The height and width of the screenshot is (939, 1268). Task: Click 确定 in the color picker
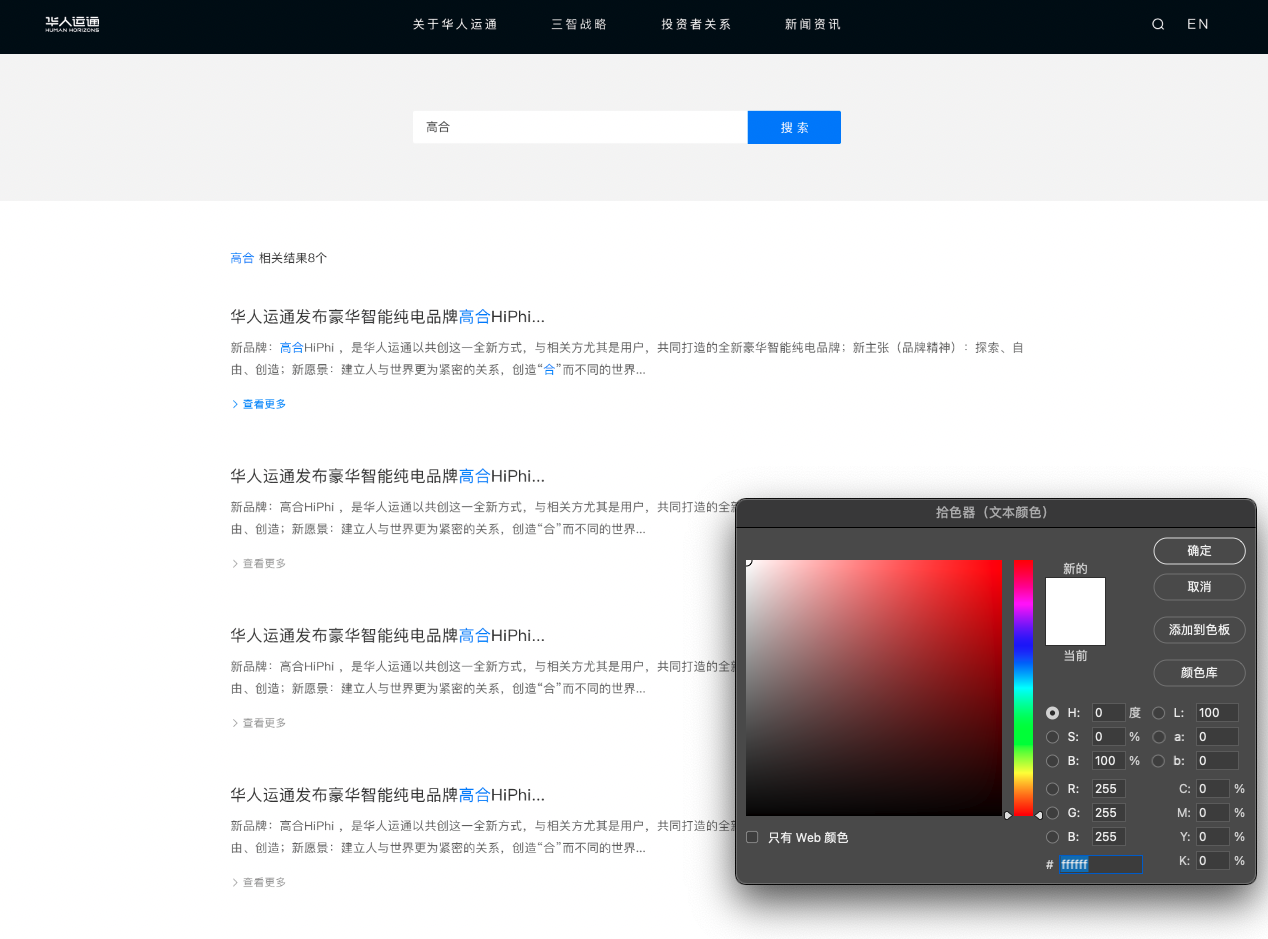pos(1199,551)
